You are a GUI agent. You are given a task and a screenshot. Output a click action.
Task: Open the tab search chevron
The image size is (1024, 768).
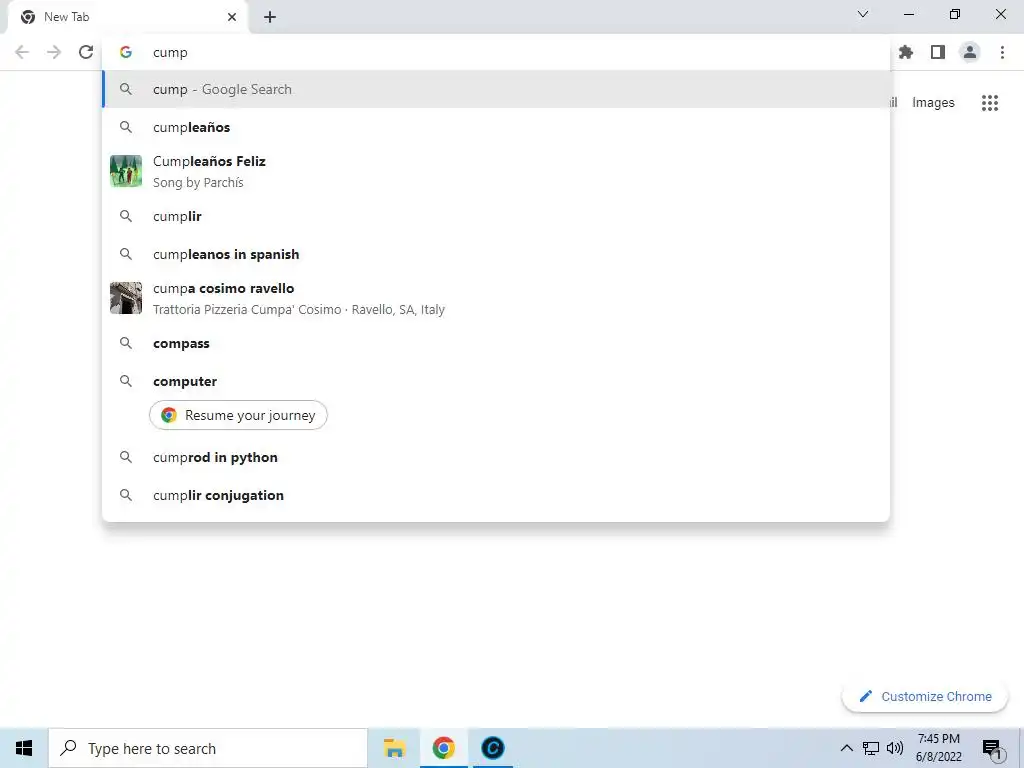(863, 14)
